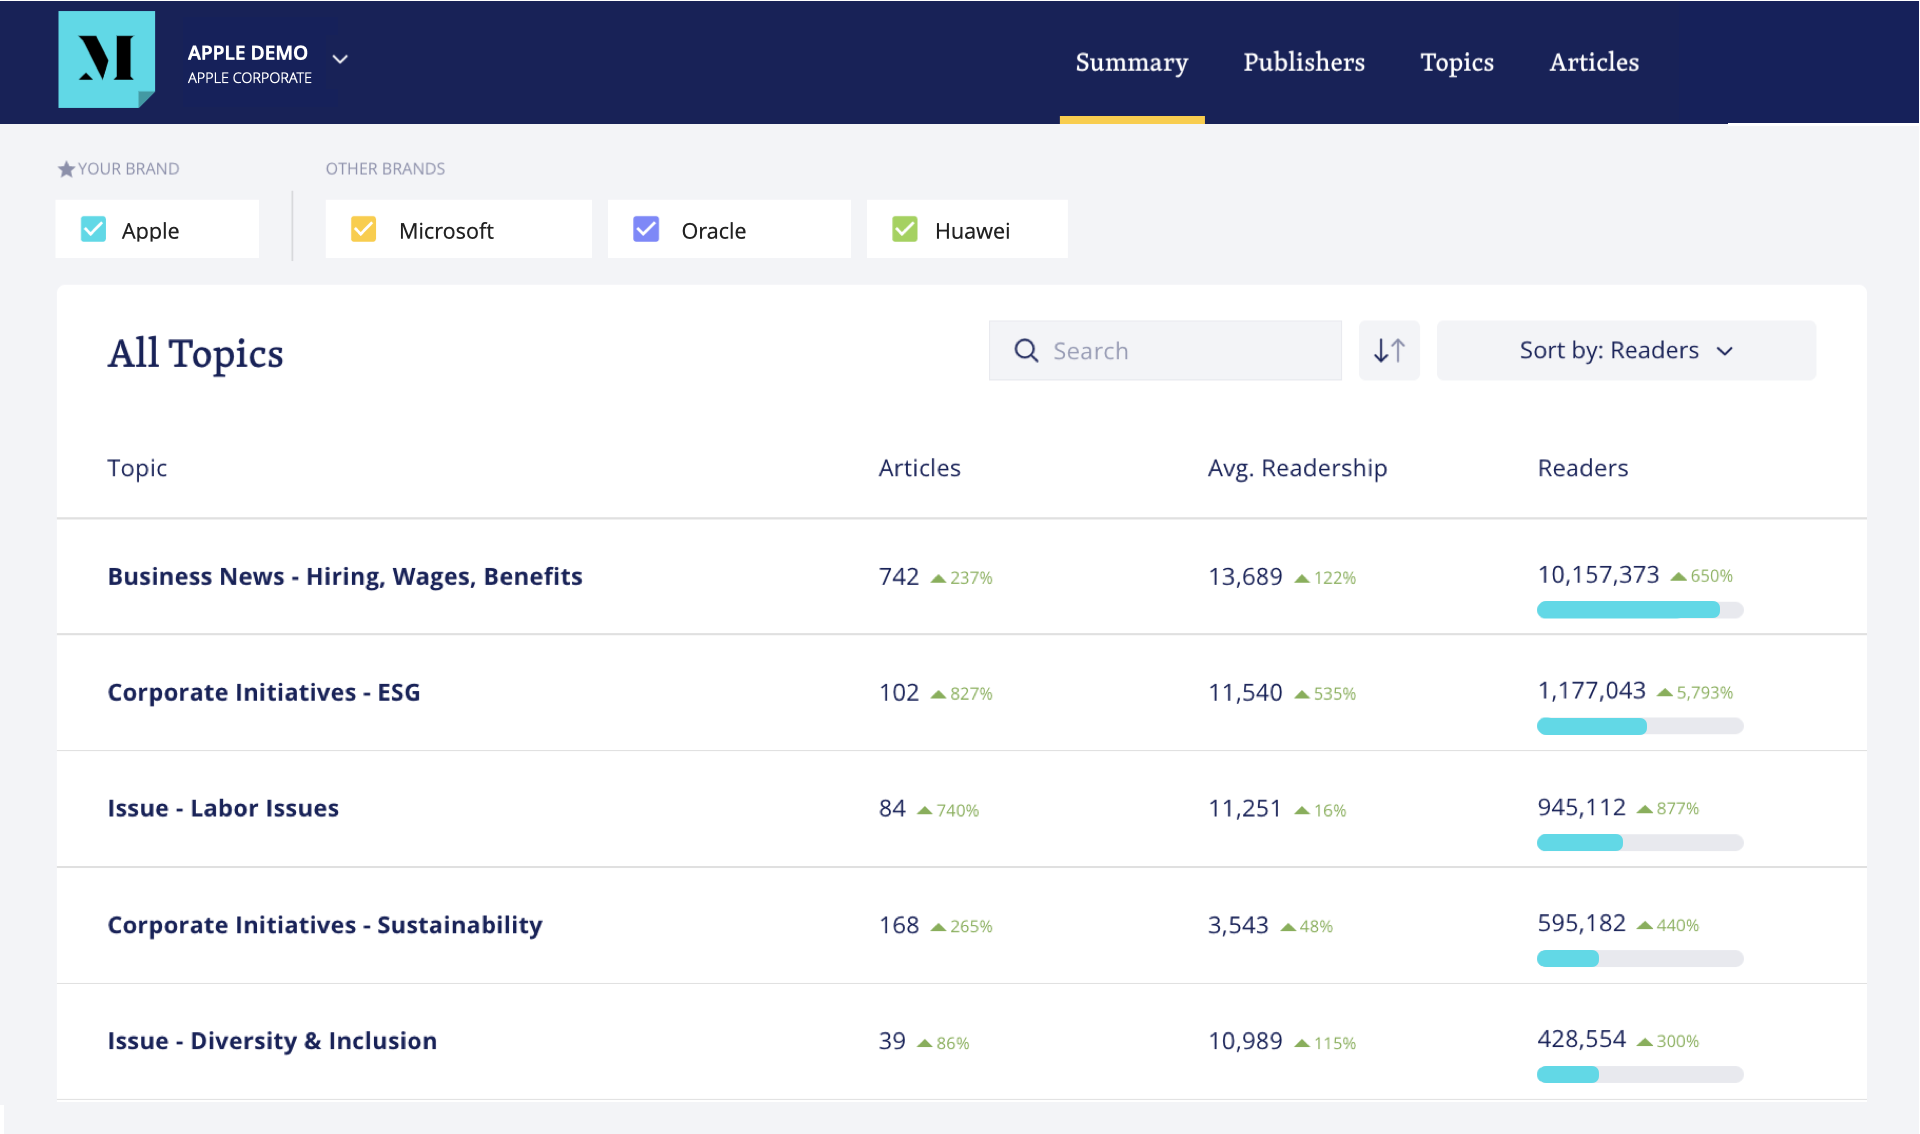The image size is (1920, 1134).
Task: Click the trend arrow beside 122% readership
Action: pos(1301,579)
